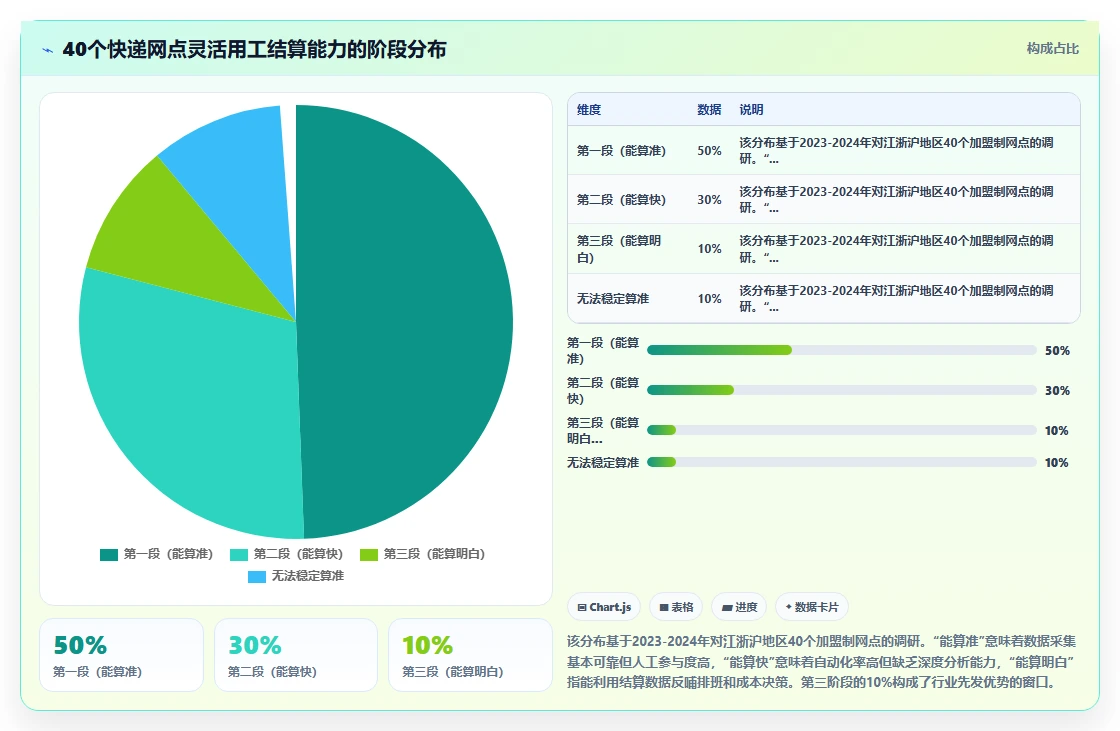Image resolution: width=1120 pixels, height=731 pixels.
Task: Click the 30% 第二段 progress bar
Action: 841,390
